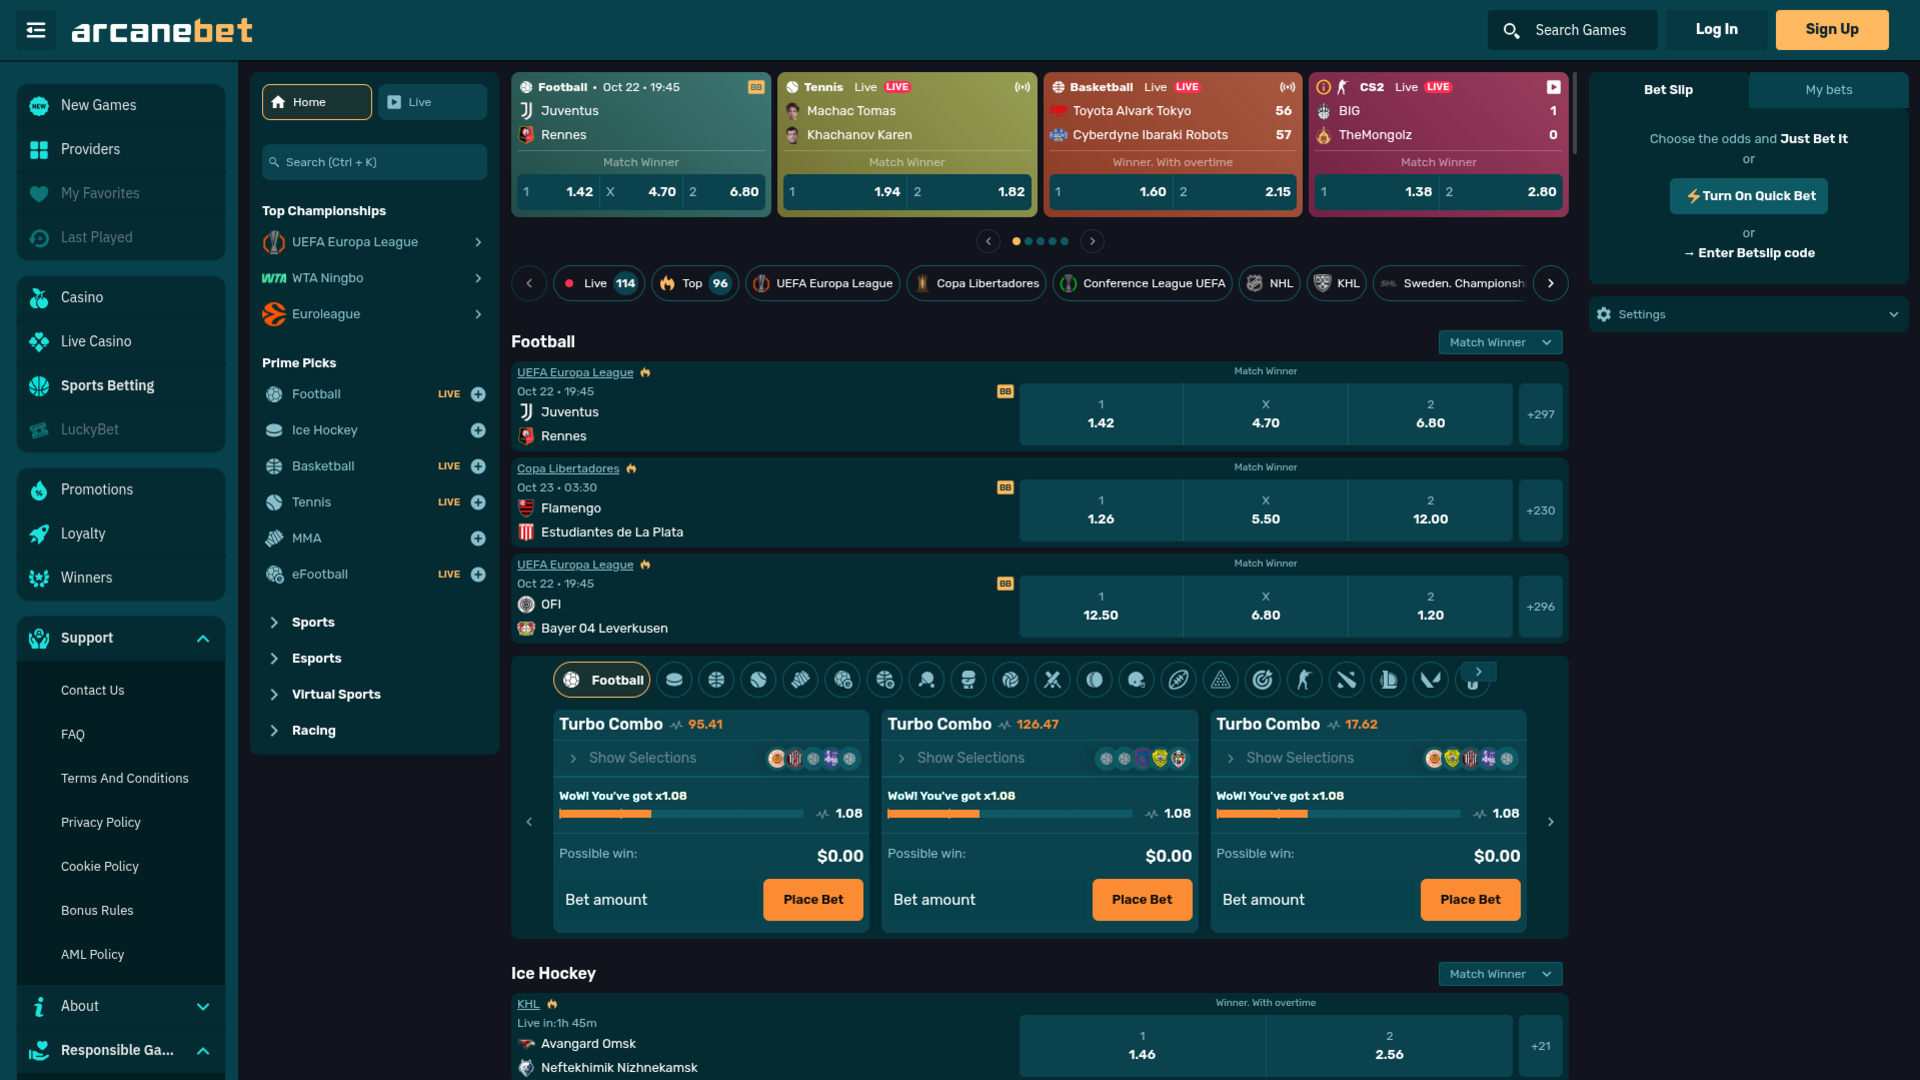Click plus icon next to MMA
The image size is (1920, 1080).
[x=478, y=538]
